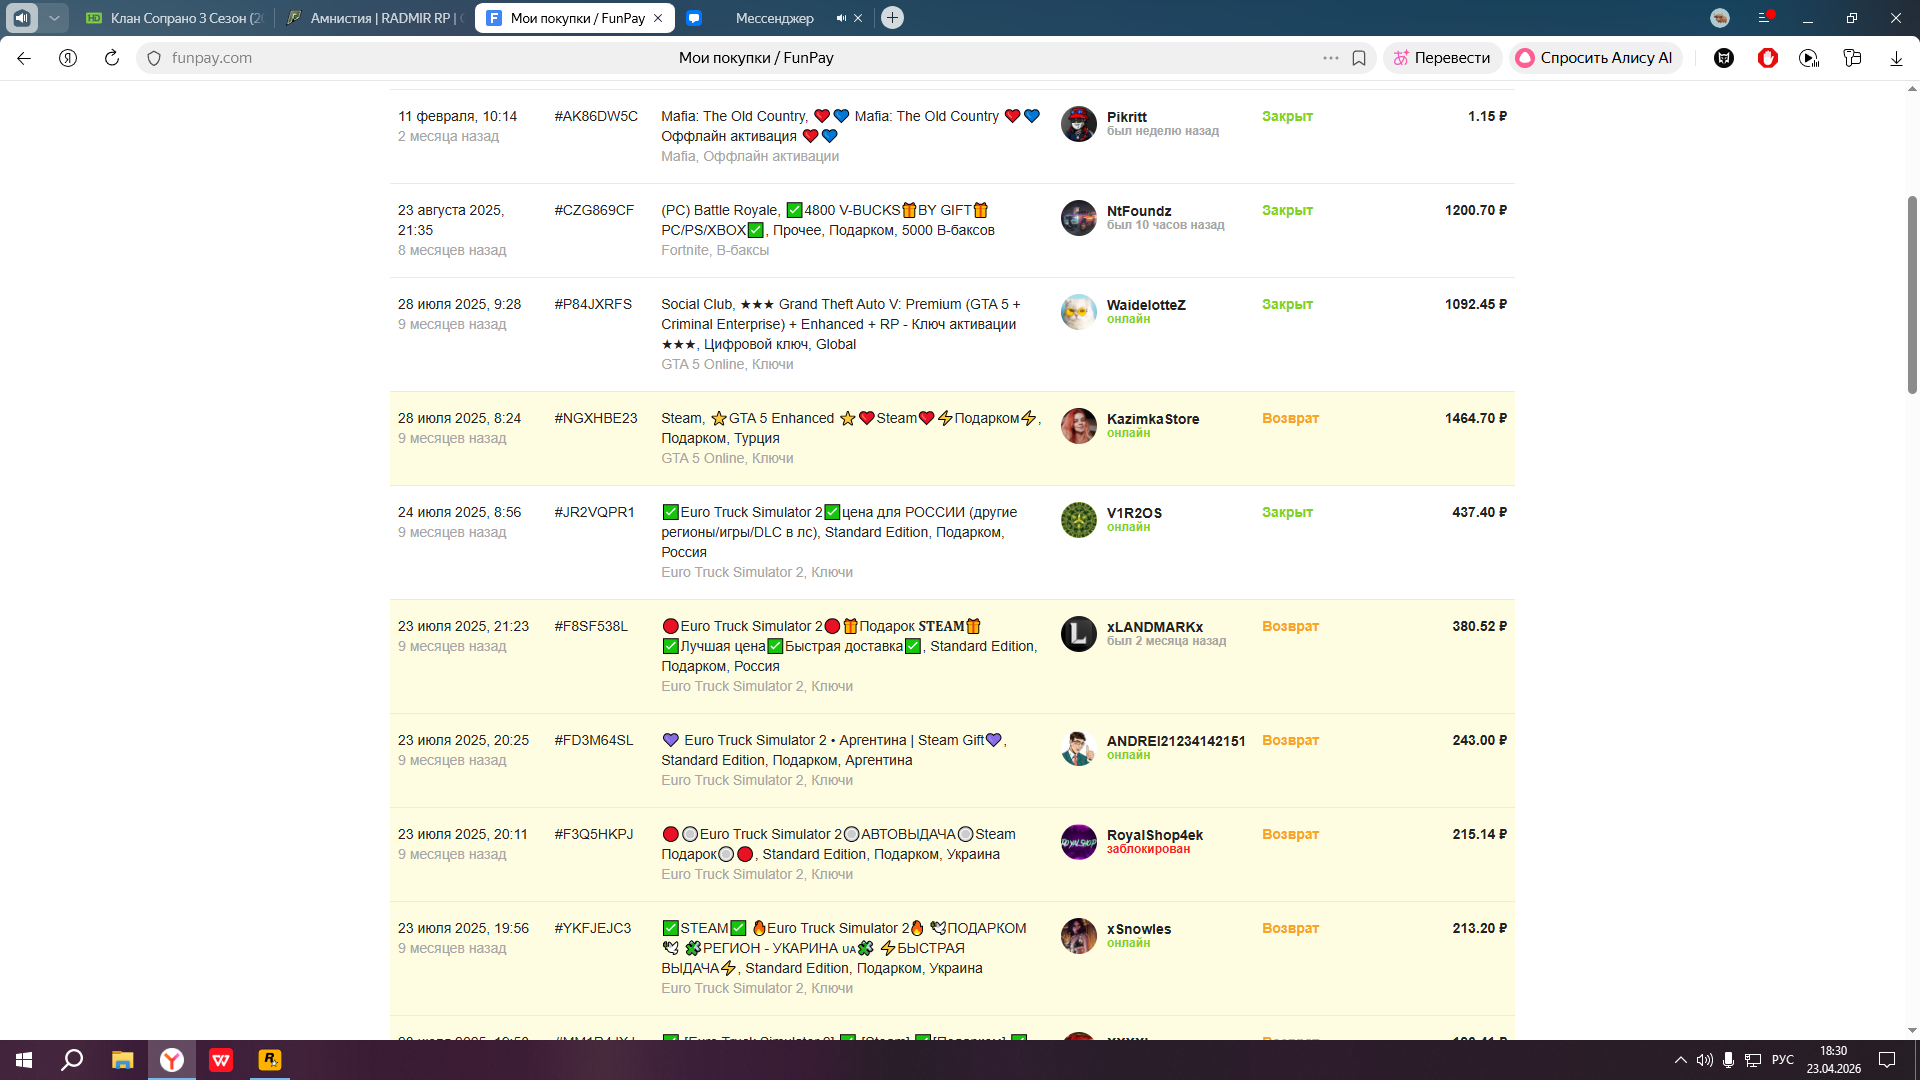Bookmark this page with bookmark icon
Screen dimensions: 1920x1080
[1359, 58]
